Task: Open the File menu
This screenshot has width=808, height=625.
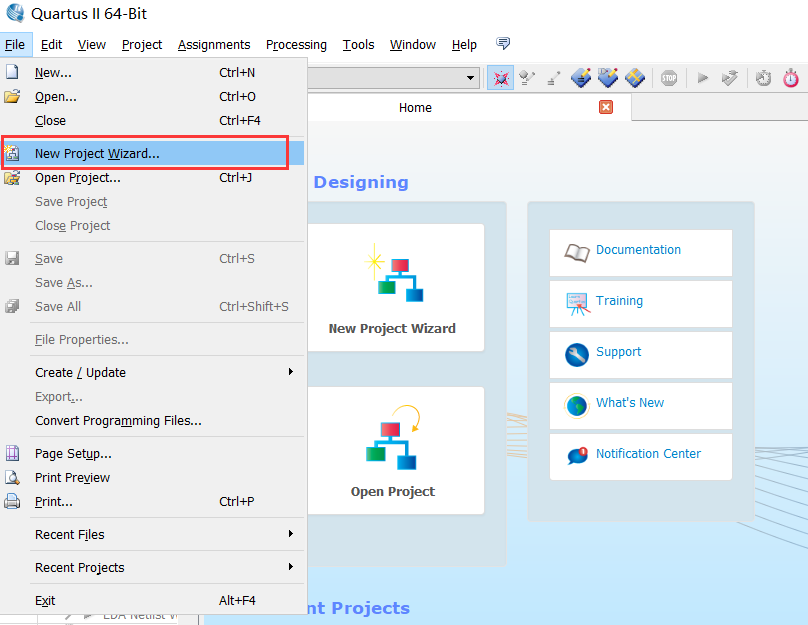Action: 15,45
